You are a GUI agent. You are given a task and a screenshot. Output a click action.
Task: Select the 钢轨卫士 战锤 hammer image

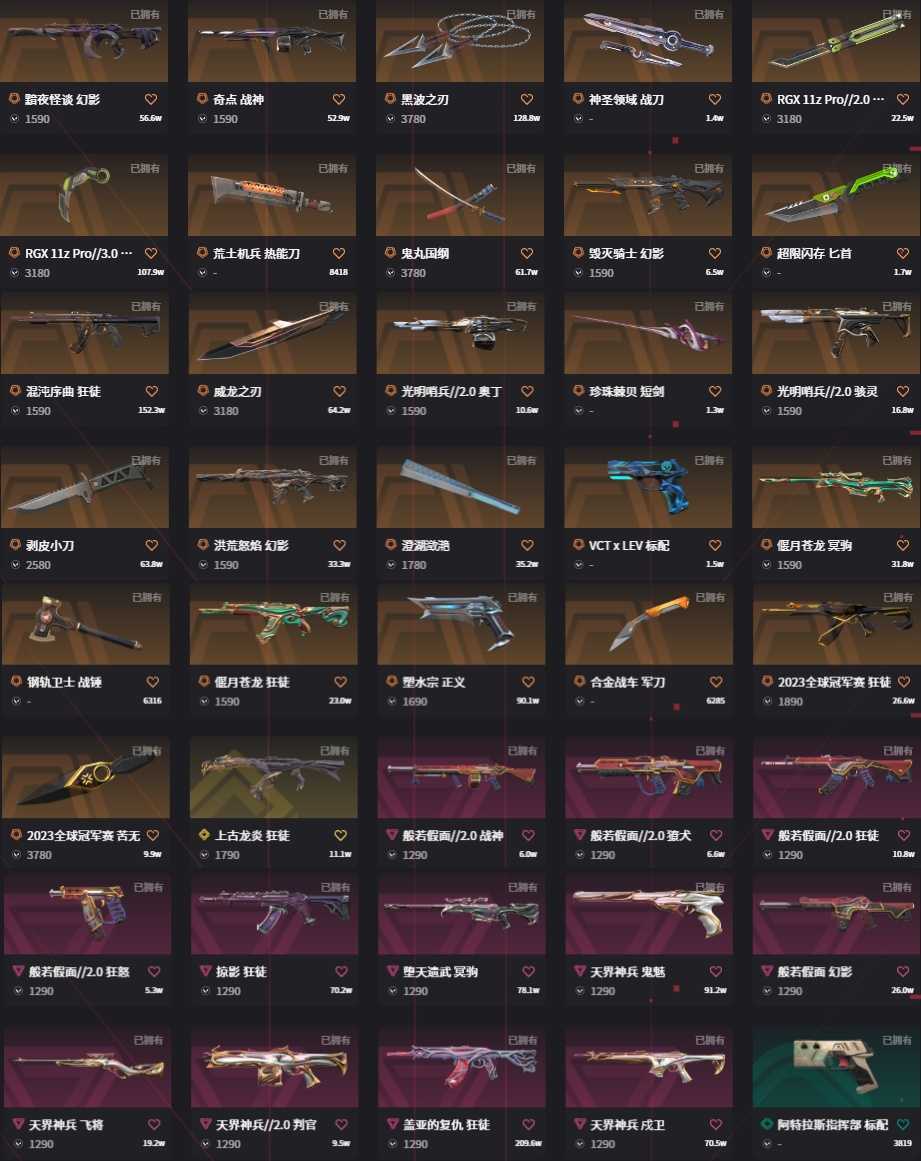pos(85,623)
